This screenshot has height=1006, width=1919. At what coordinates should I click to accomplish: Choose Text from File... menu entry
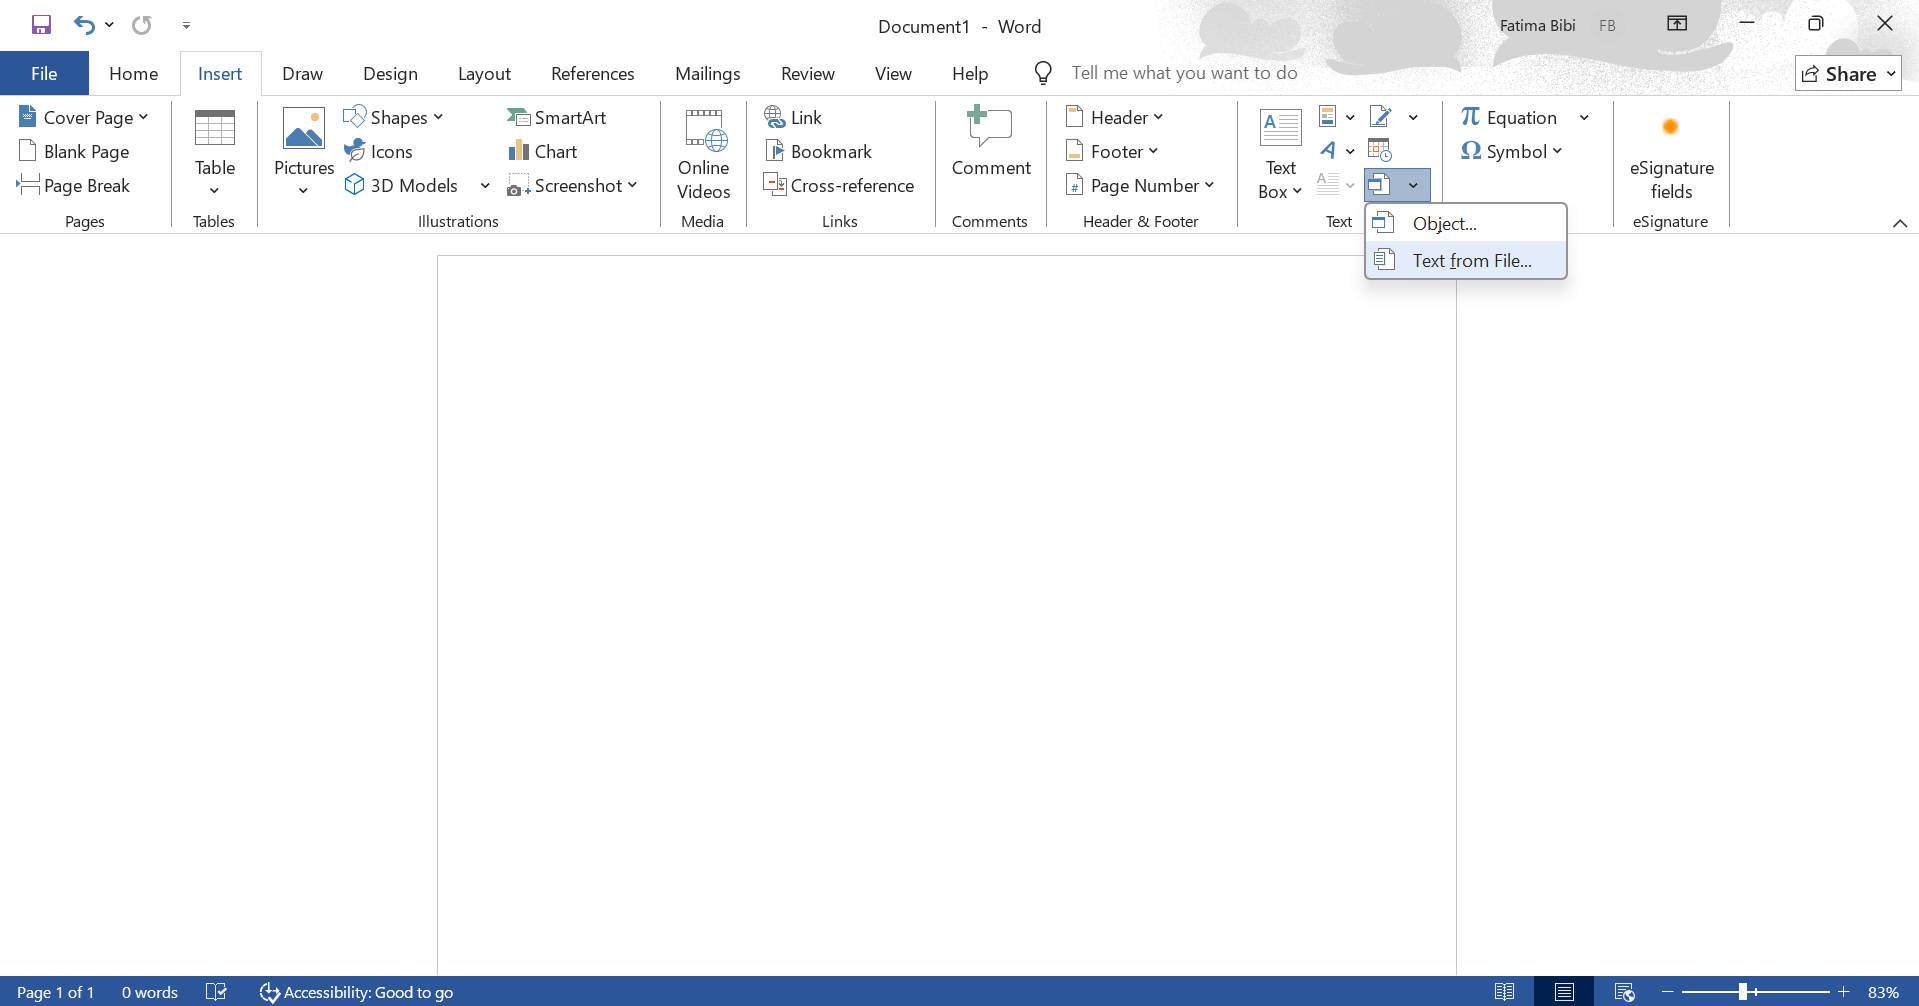[1466, 260]
